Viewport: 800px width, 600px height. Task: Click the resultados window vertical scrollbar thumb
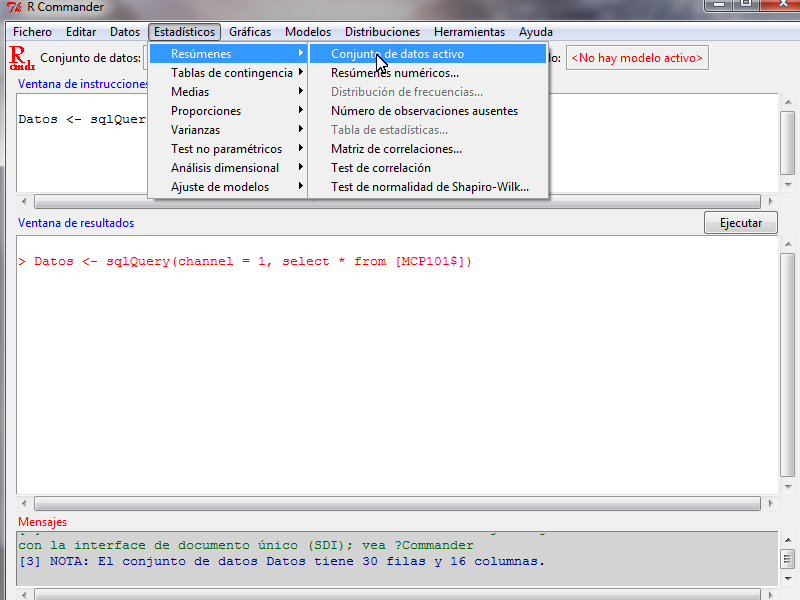pos(788,365)
